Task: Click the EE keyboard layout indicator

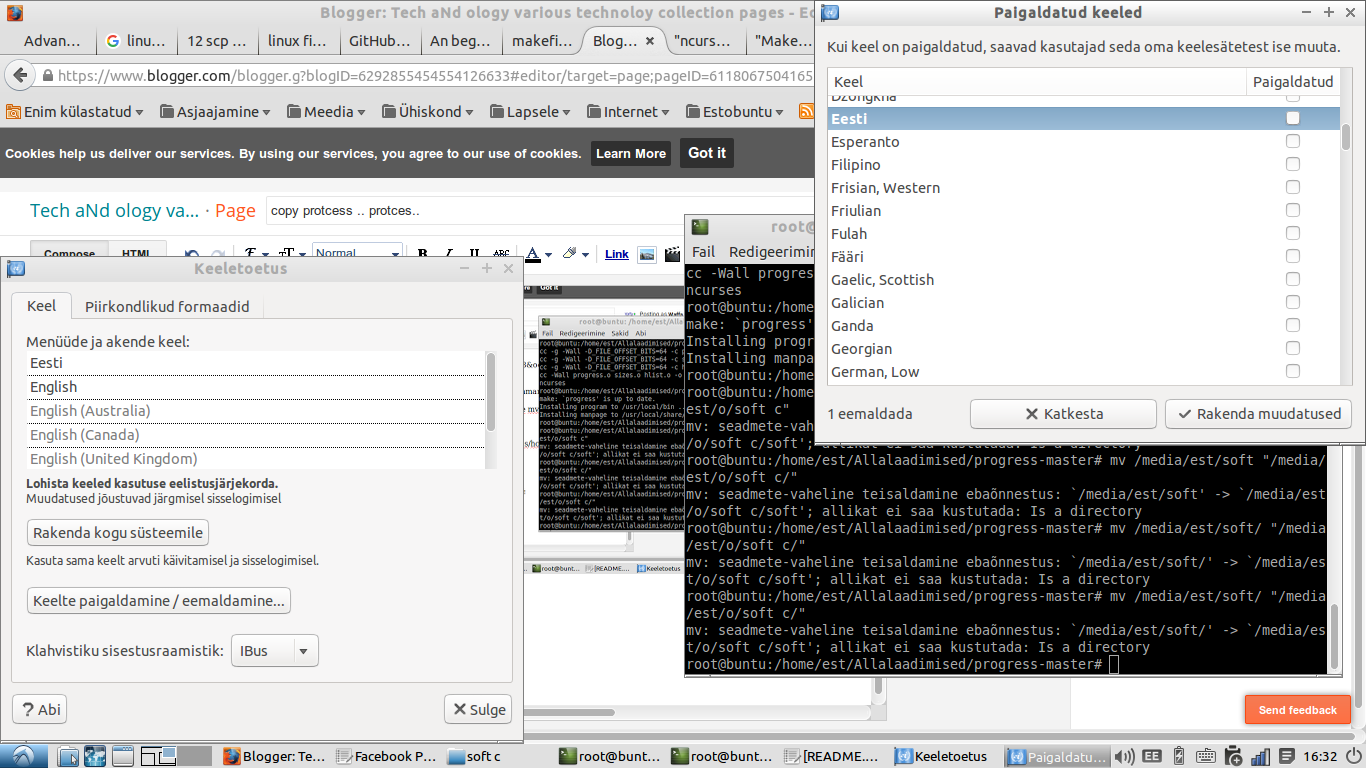Action: [x=1152, y=757]
